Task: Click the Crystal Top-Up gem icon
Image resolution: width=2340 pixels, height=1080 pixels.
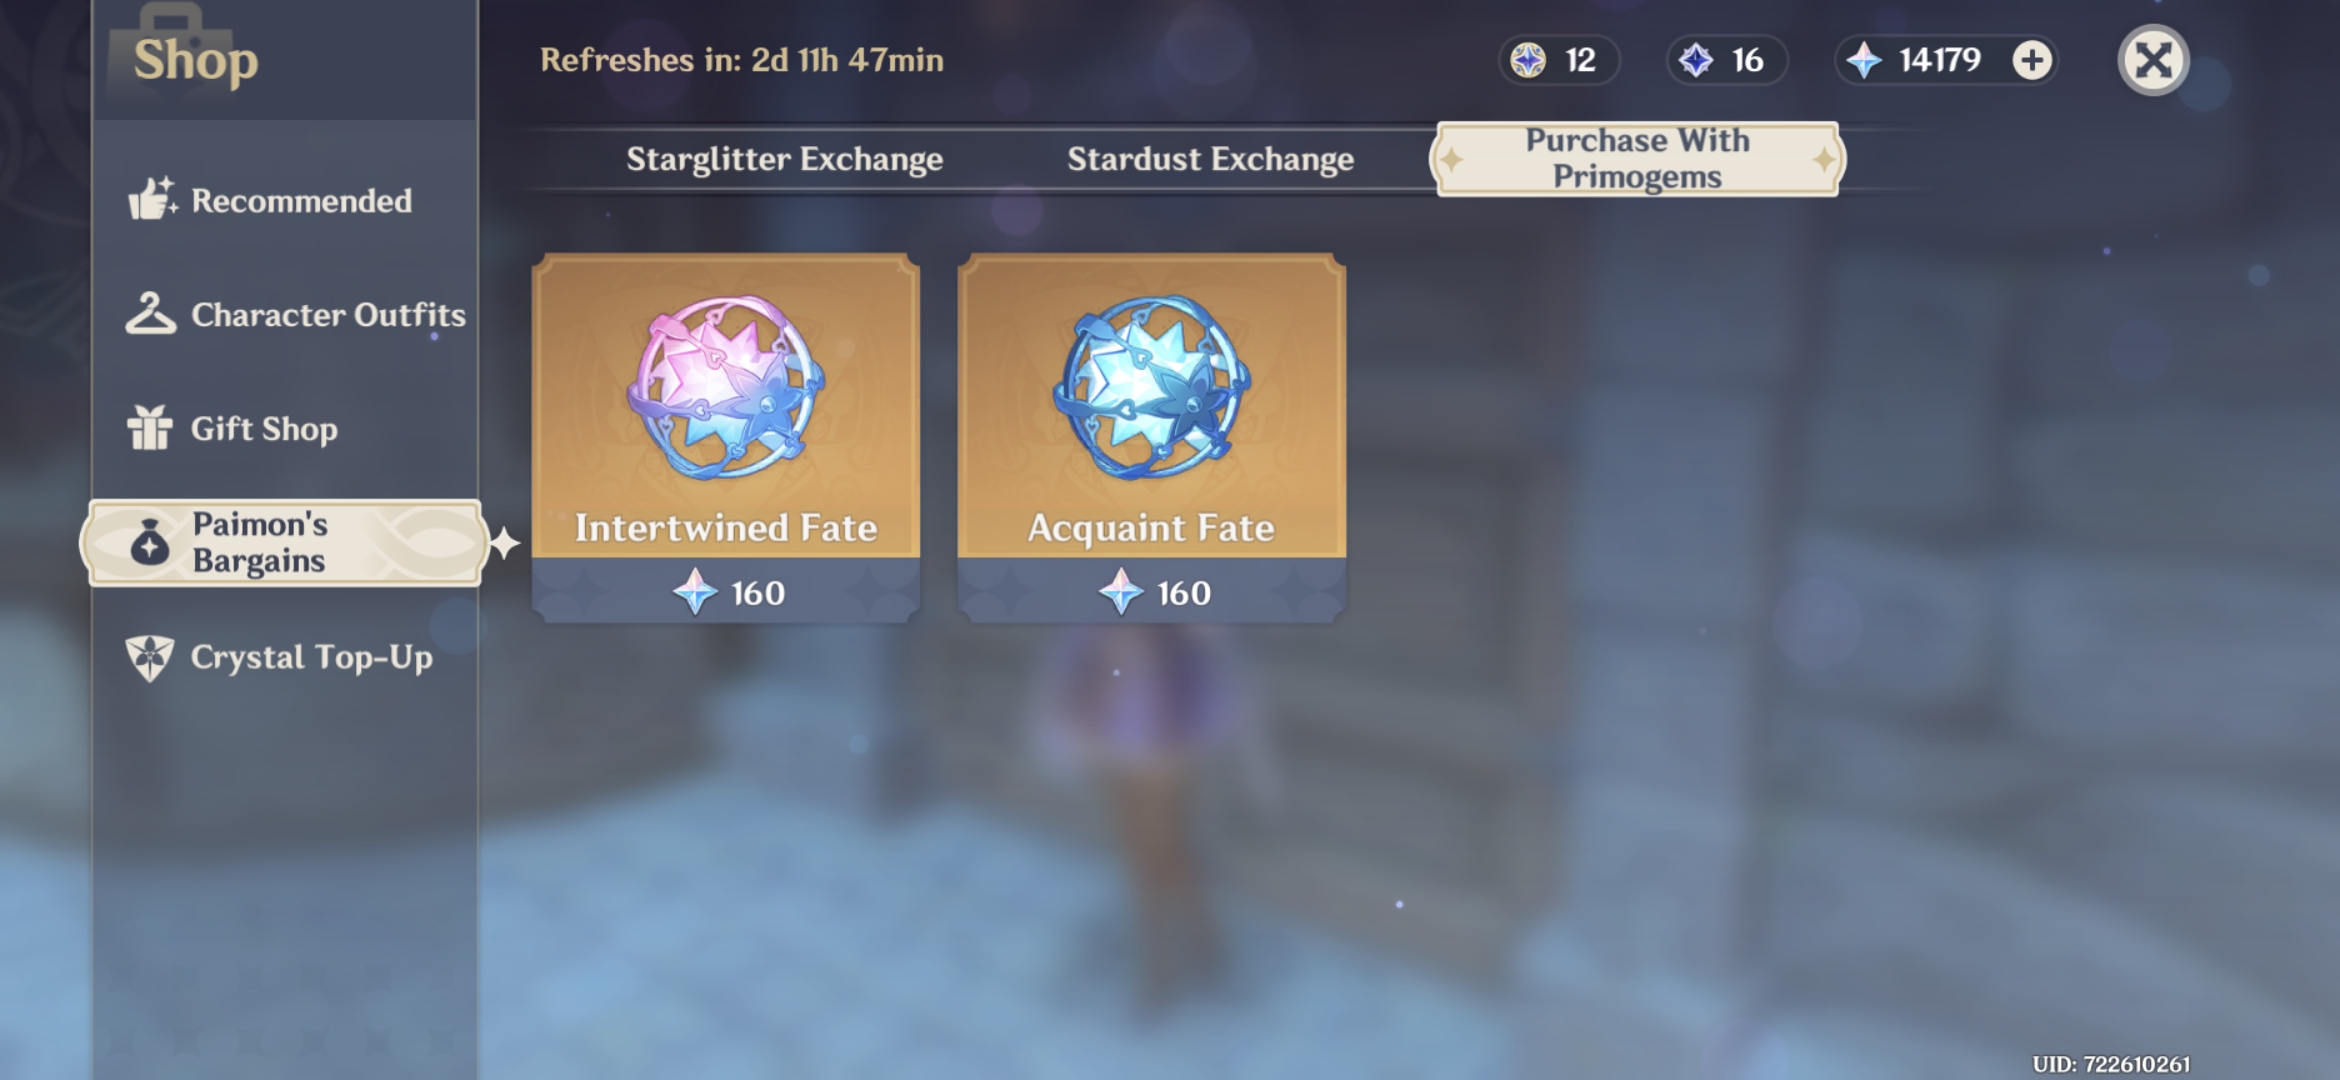Action: 150,658
